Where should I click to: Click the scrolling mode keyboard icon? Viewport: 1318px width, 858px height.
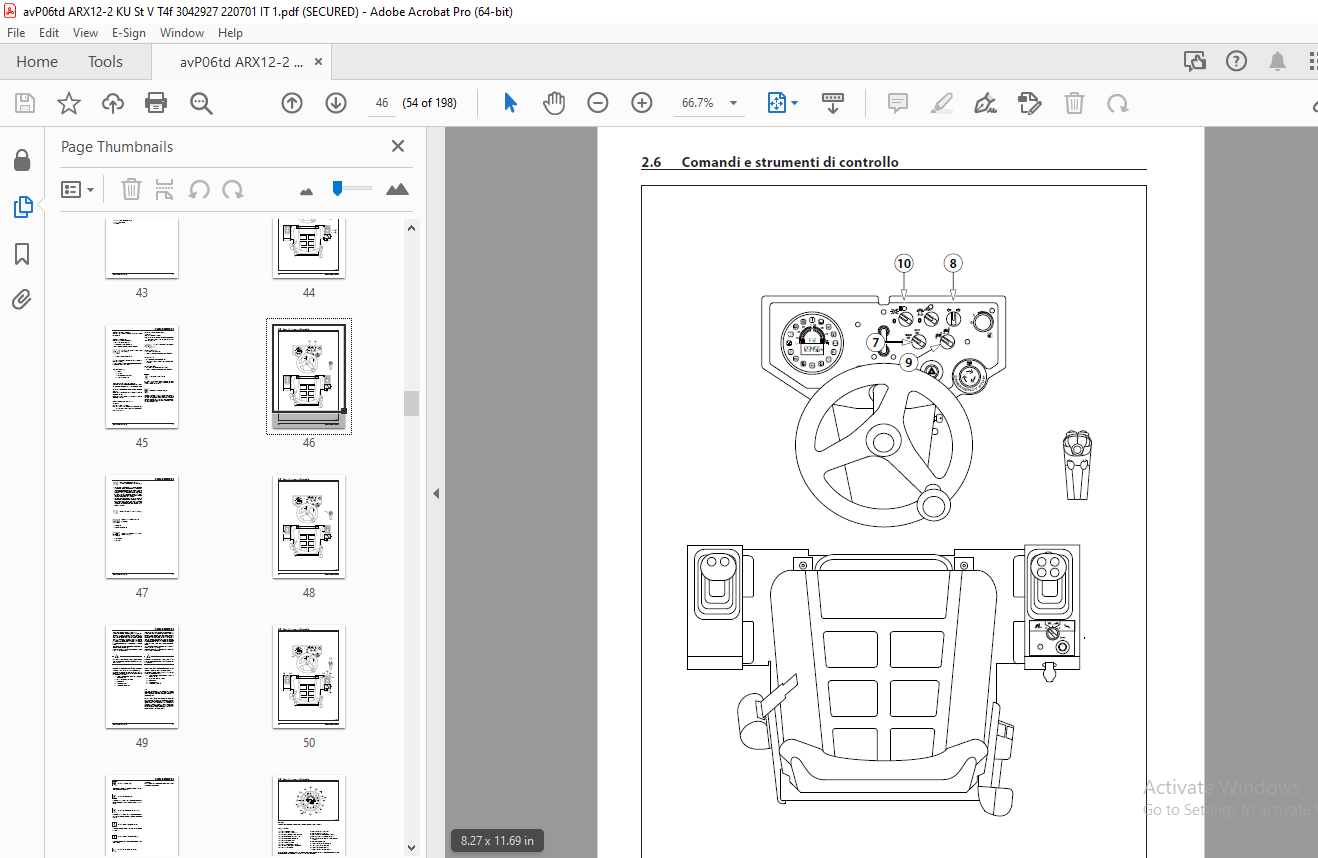[833, 103]
